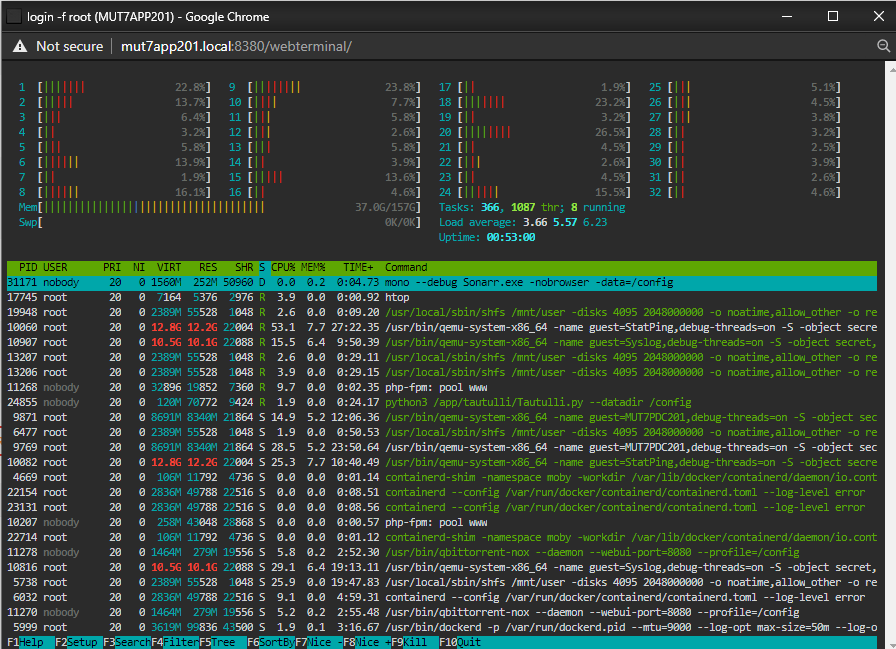
Task: Click the page icon in title bar
Action: pyautogui.click(x=14, y=17)
